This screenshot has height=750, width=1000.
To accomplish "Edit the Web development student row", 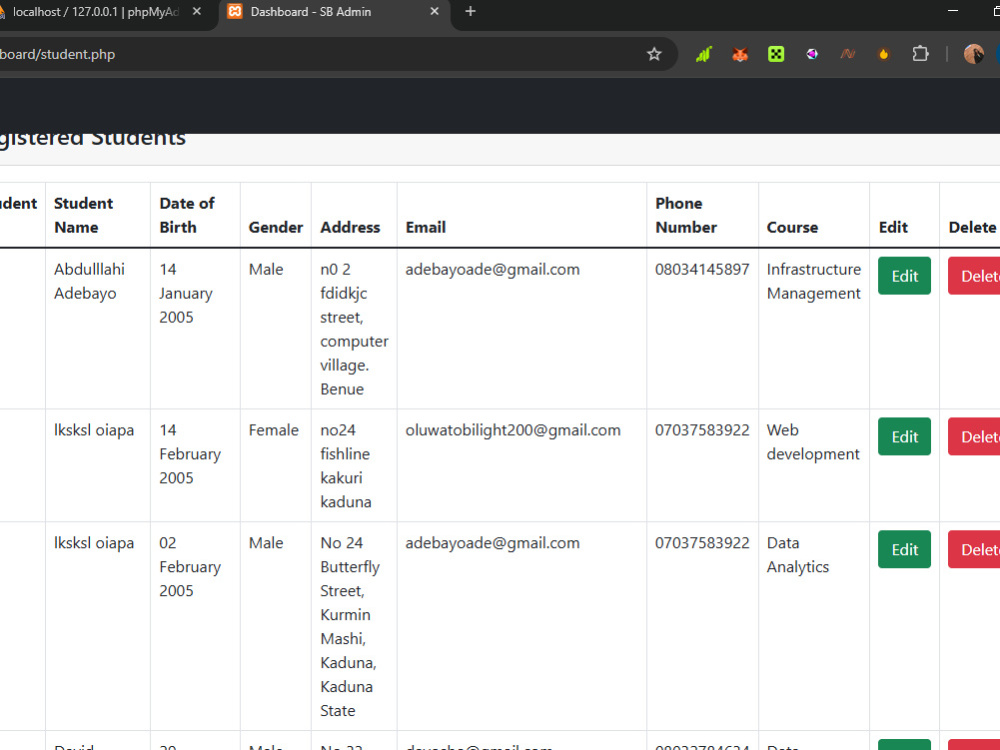I will point(904,436).
